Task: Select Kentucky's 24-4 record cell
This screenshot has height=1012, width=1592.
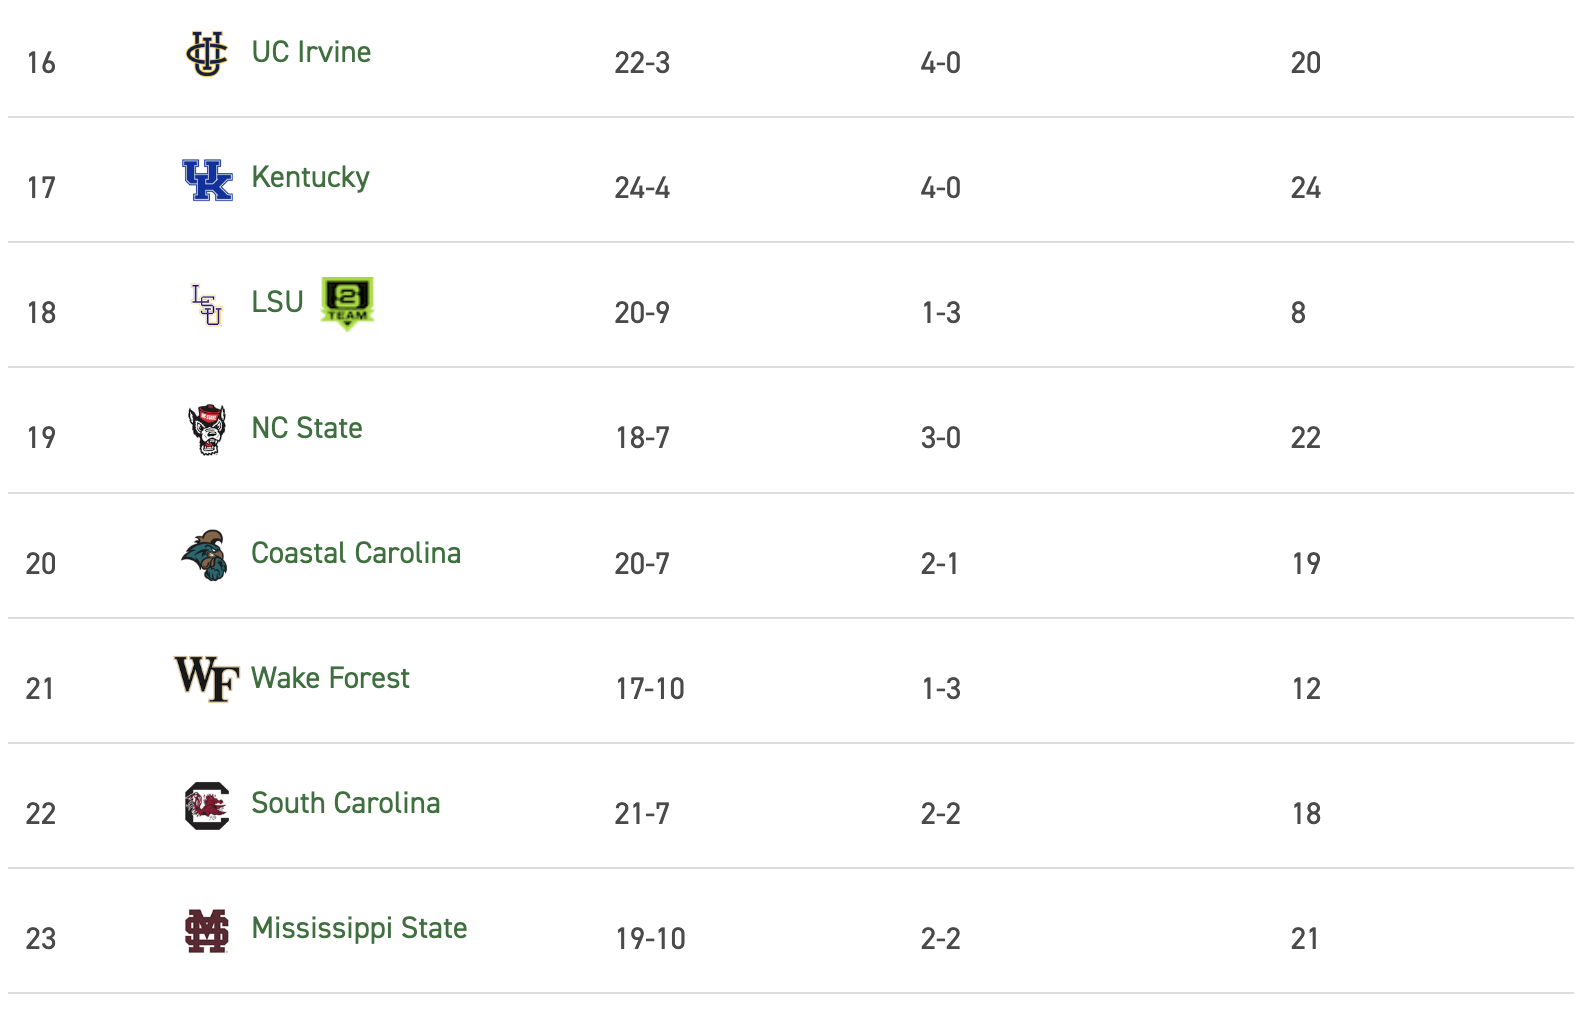Action: (x=642, y=188)
